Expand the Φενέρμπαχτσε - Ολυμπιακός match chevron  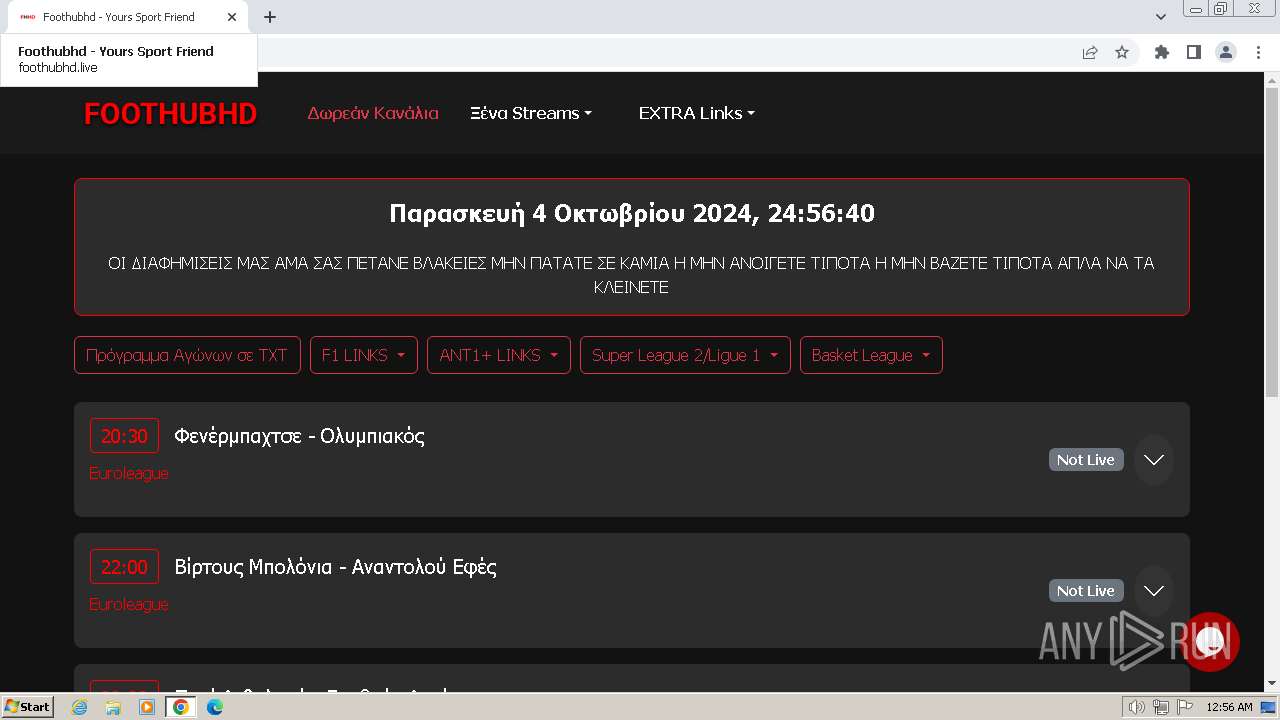[1154, 460]
